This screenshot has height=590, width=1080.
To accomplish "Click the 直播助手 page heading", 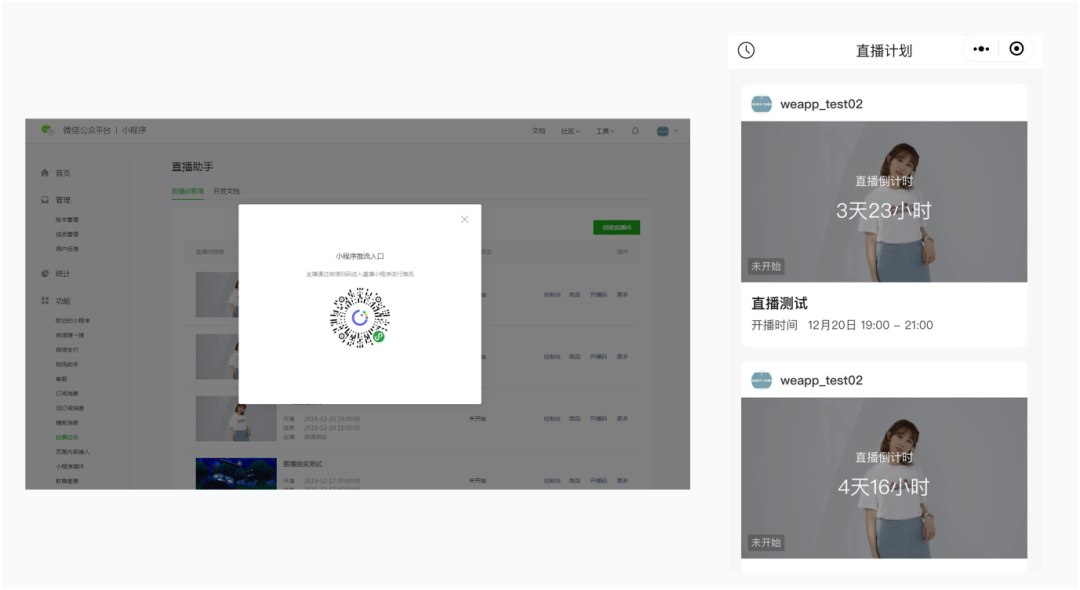I will (192, 167).
